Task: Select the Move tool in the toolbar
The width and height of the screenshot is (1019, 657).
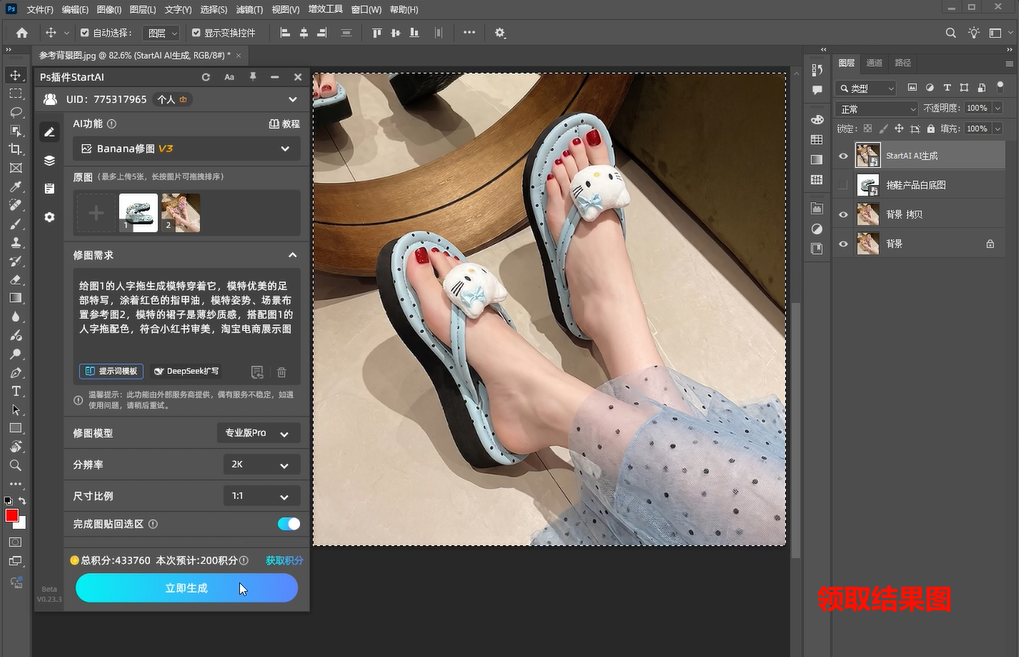Action: click(14, 75)
